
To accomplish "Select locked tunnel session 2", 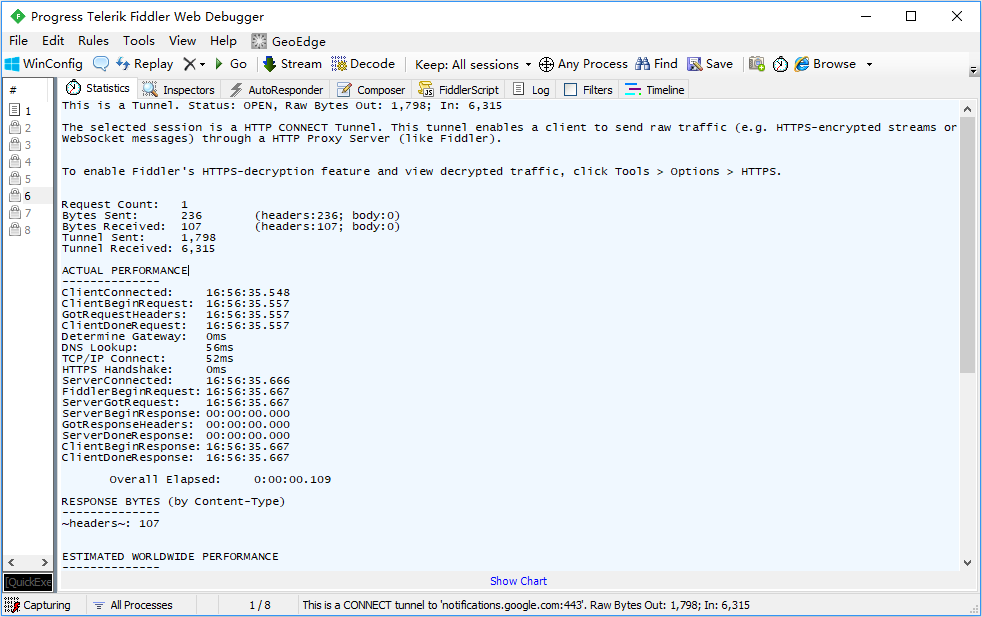I will coord(28,128).
